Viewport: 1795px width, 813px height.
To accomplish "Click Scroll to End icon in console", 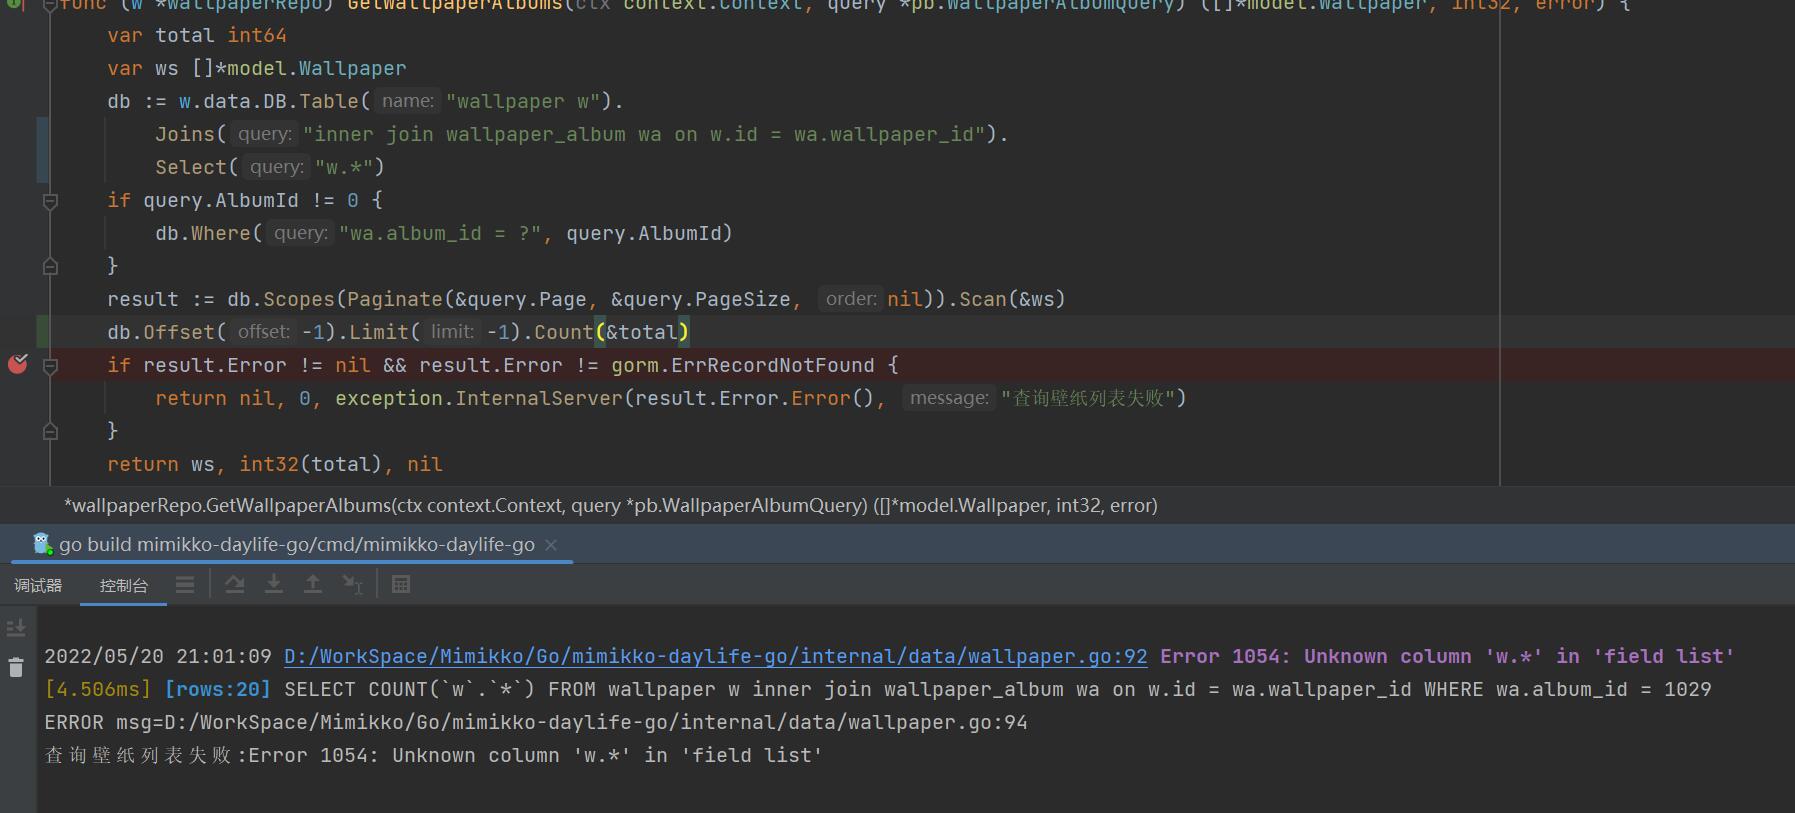I will coord(16,628).
